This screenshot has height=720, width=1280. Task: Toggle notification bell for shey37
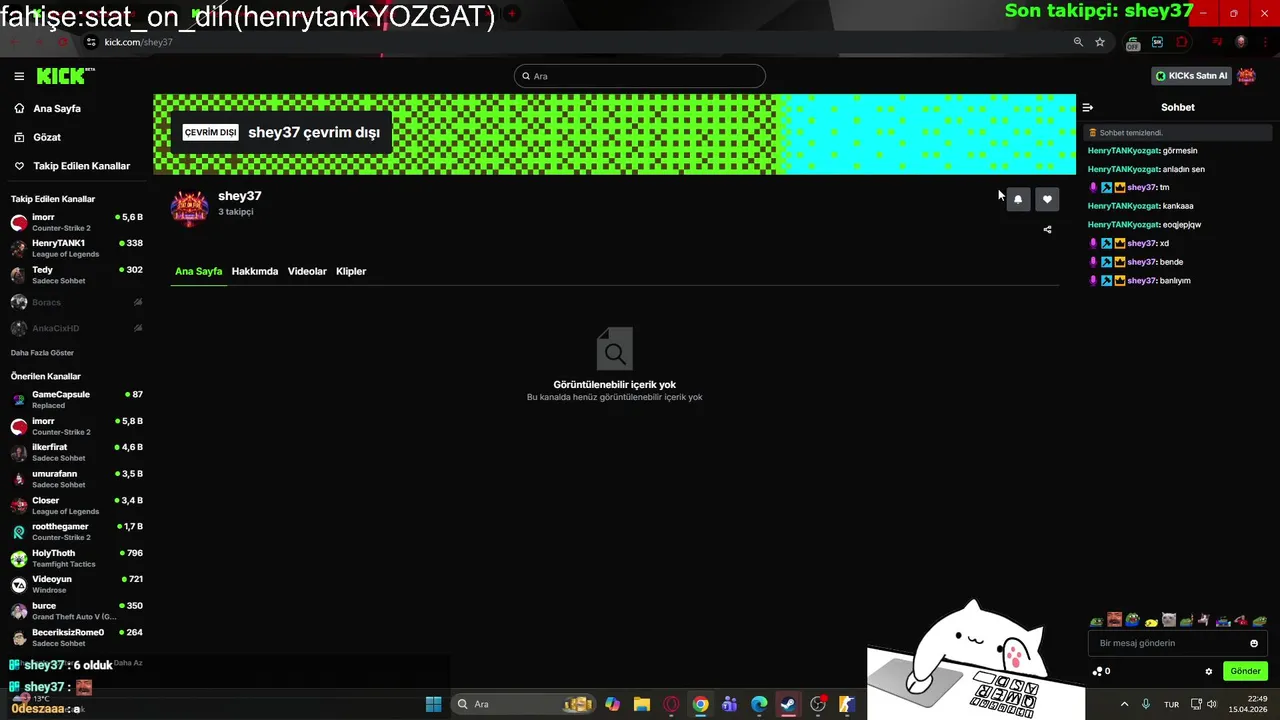click(1018, 199)
